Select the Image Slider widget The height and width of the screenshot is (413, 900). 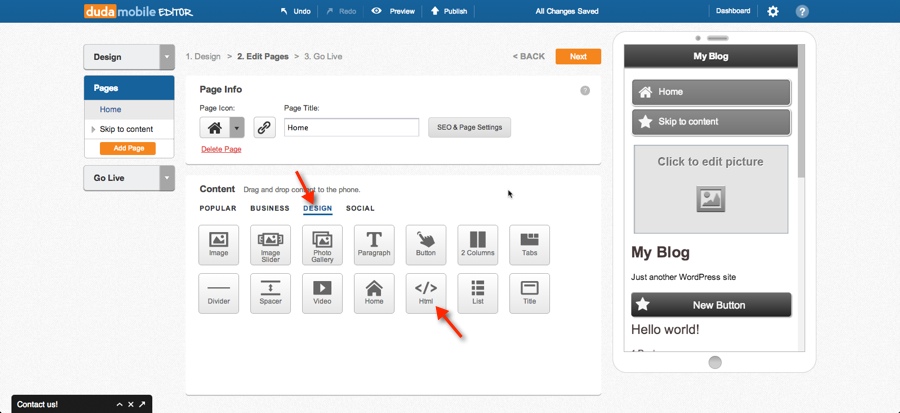pos(270,245)
